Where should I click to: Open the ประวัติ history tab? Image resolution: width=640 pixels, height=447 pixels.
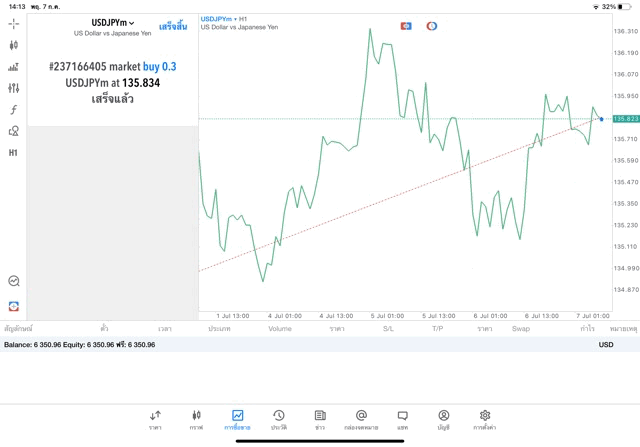click(279, 420)
